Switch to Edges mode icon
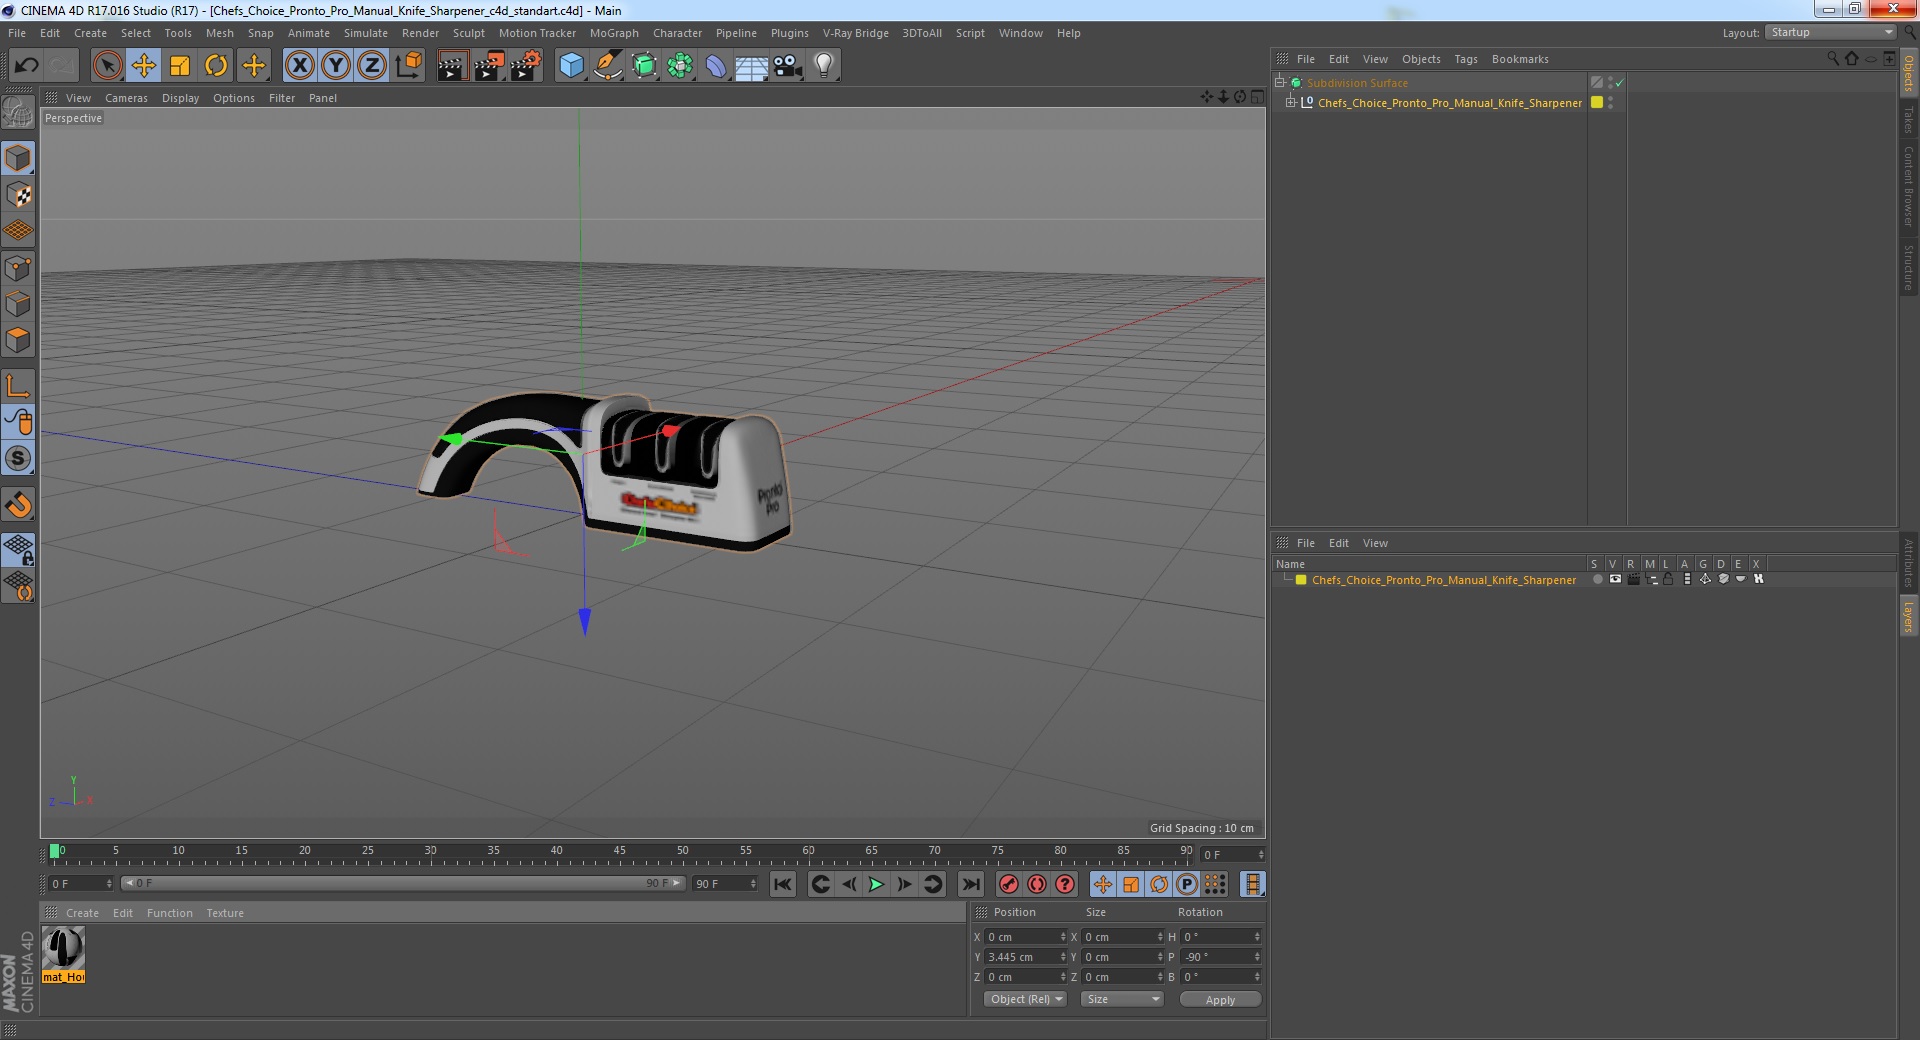The image size is (1920, 1040). coord(18,304)
